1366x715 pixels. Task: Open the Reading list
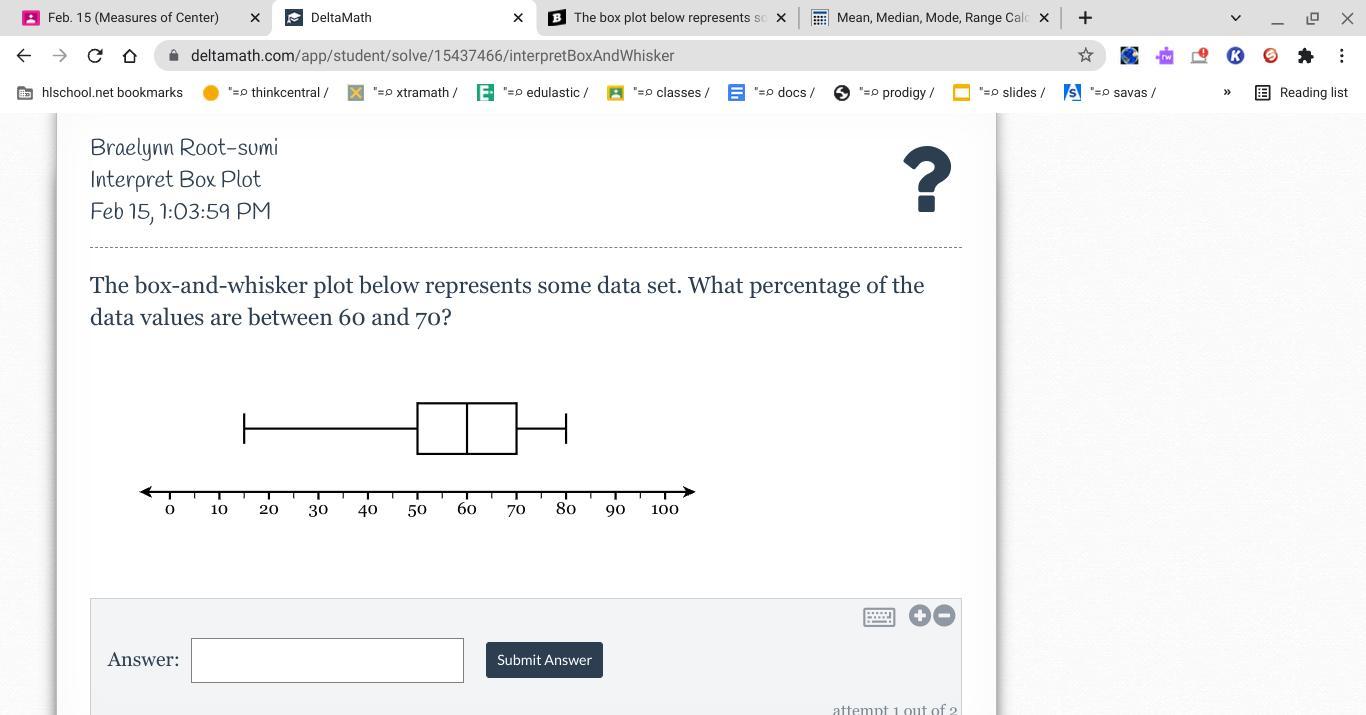coord(1301,92)
